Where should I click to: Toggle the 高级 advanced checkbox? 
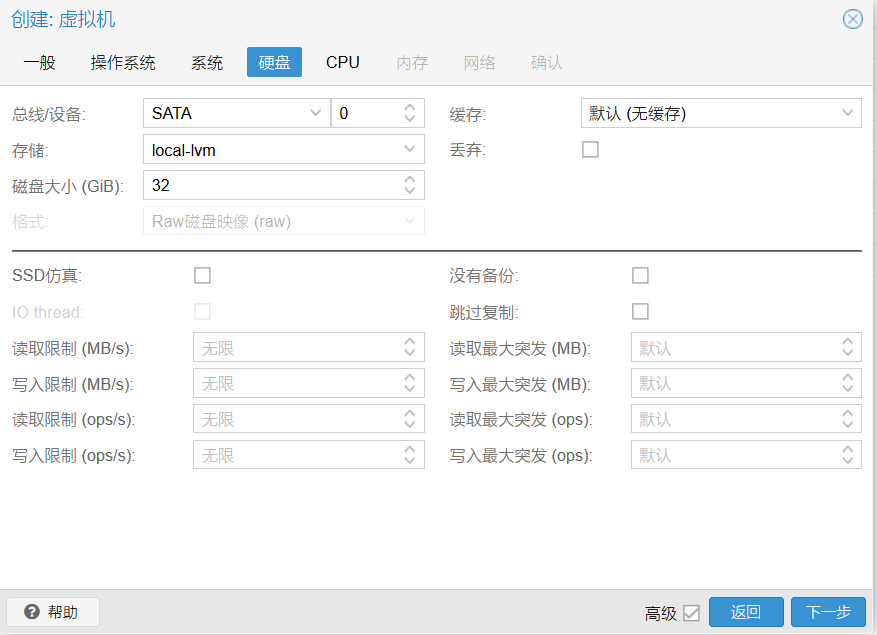pos(691,613)
